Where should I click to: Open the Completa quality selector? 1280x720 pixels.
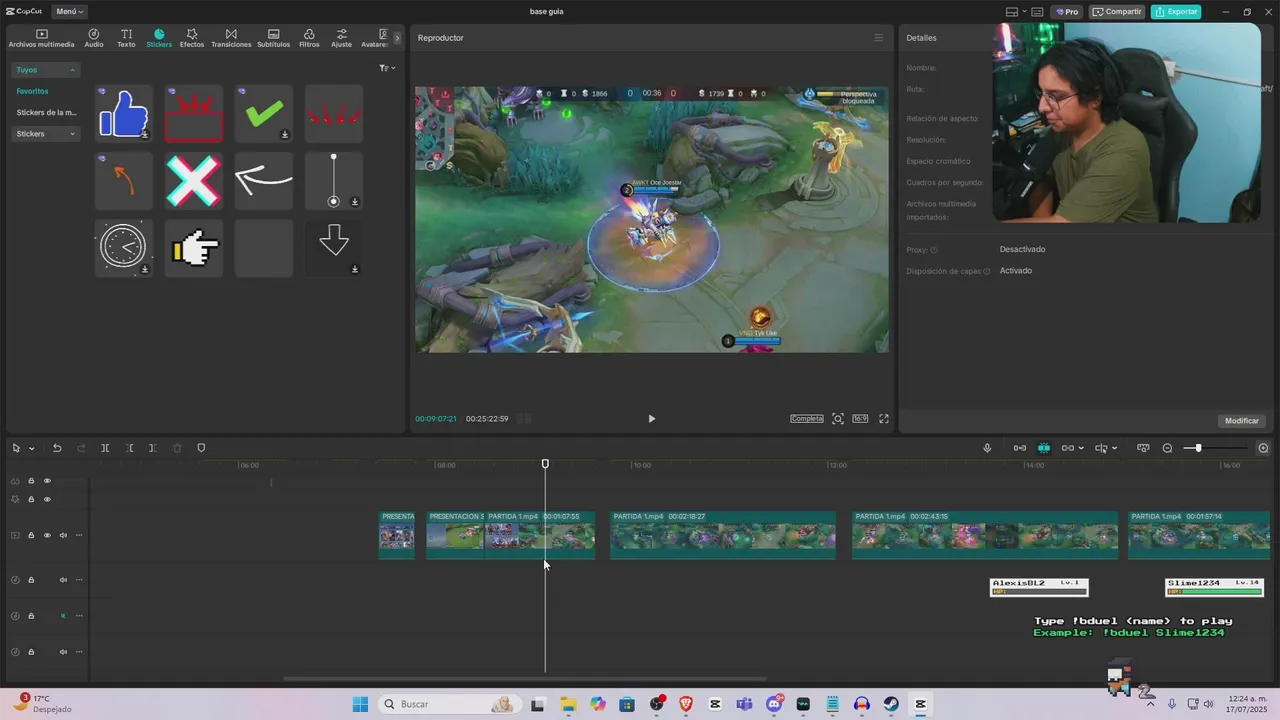tap(807, 419)
